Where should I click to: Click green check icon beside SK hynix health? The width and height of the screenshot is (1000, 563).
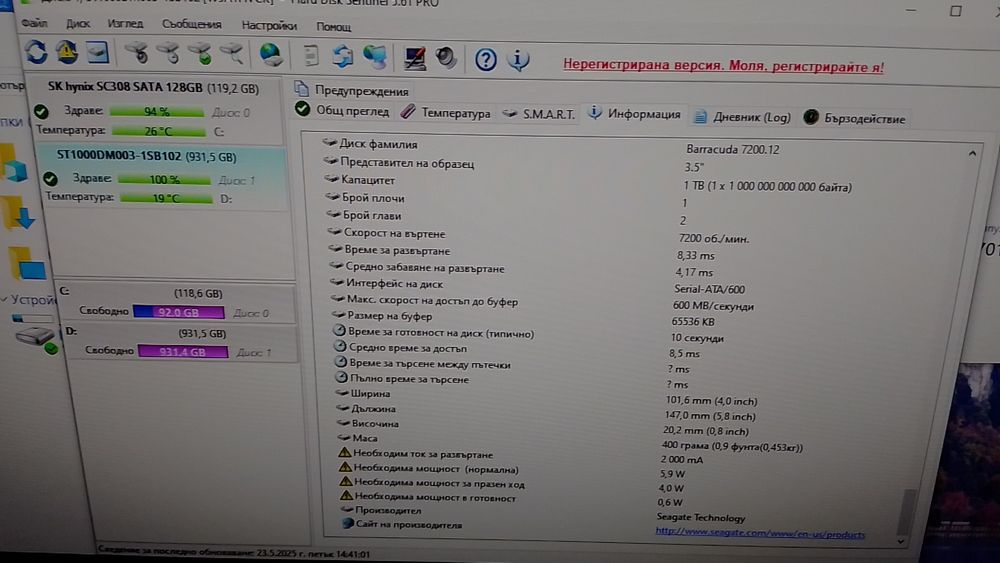pyautogui.click(x=41, y=112)
